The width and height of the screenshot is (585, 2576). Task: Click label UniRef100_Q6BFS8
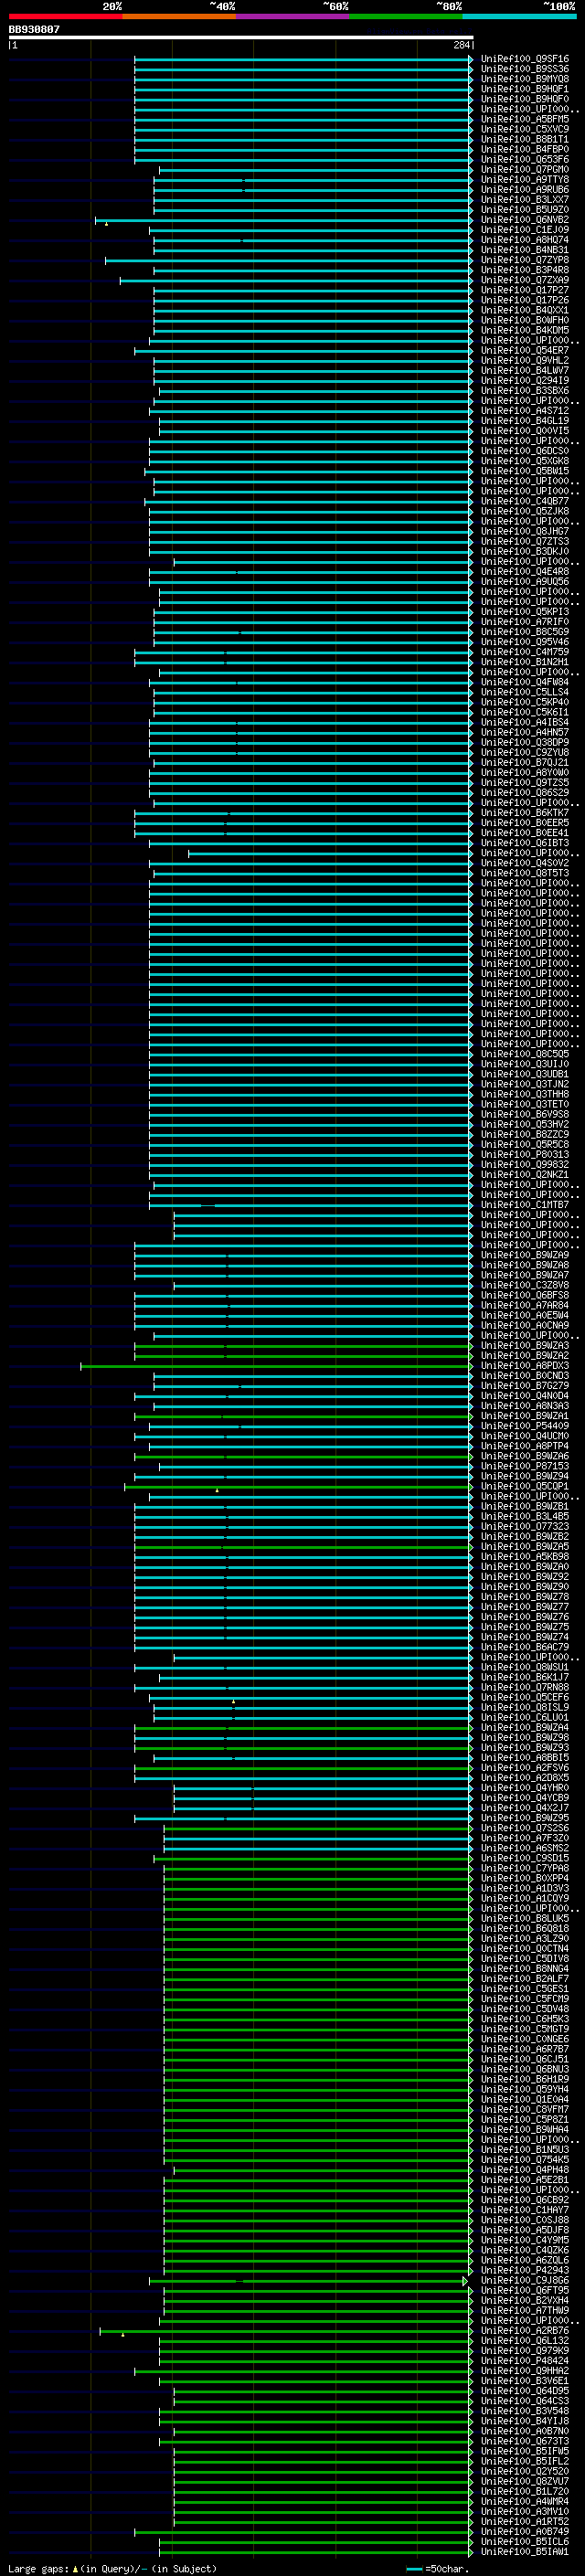point(525,1295)
